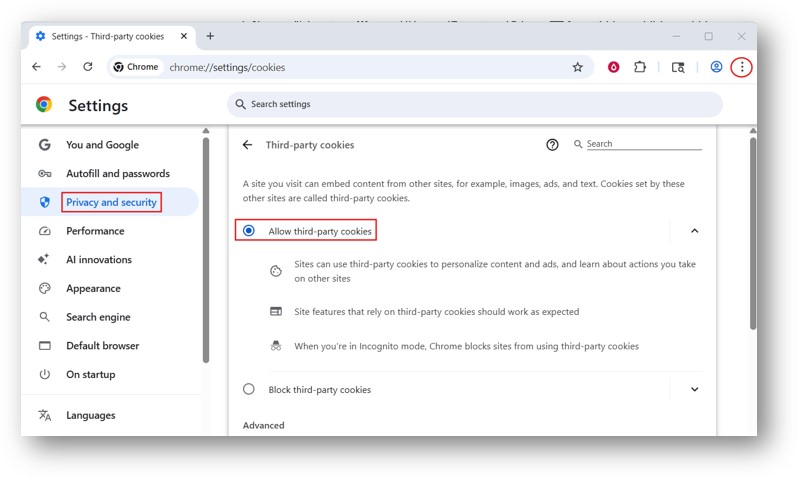This screenshot has height=478, width=799.
Task: Open the red extension icon in toolbar
Action: [614, 67]
